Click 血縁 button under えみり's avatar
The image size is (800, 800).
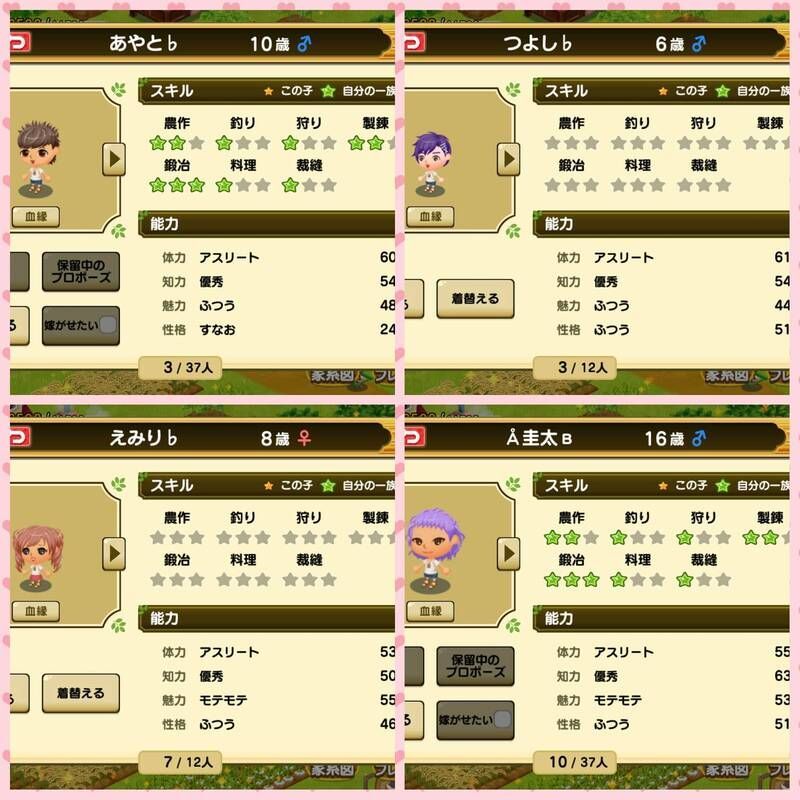pyautogui.click(x=36, y=611)
